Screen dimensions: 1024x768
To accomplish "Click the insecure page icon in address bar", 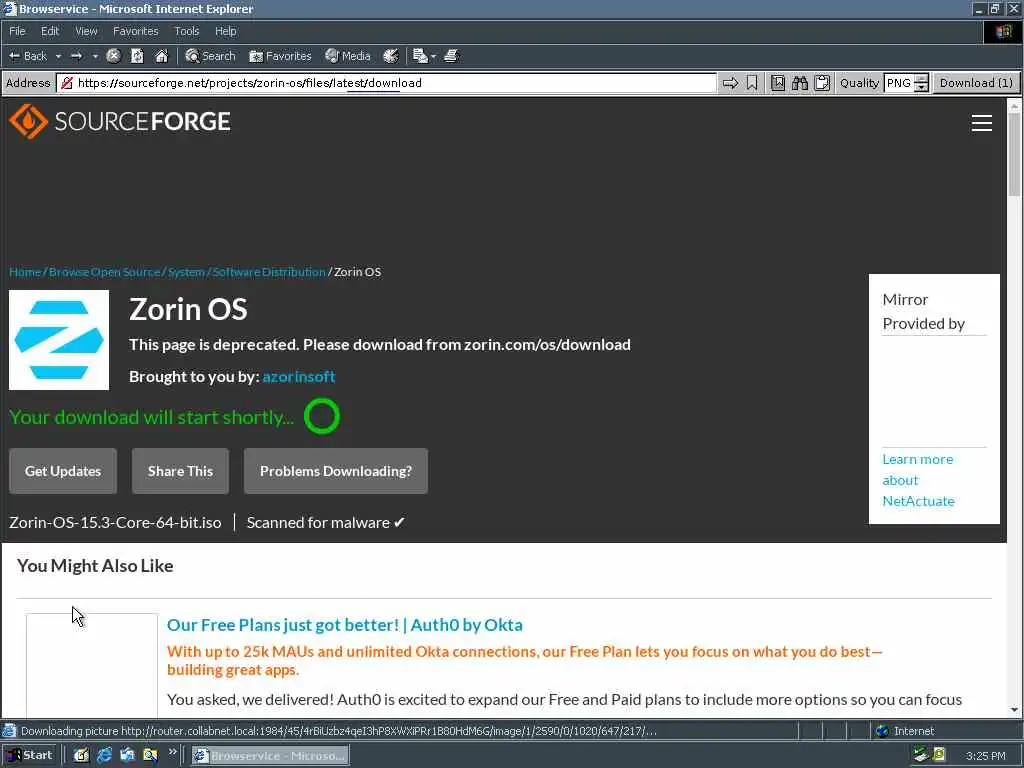I will coord(67,83).
